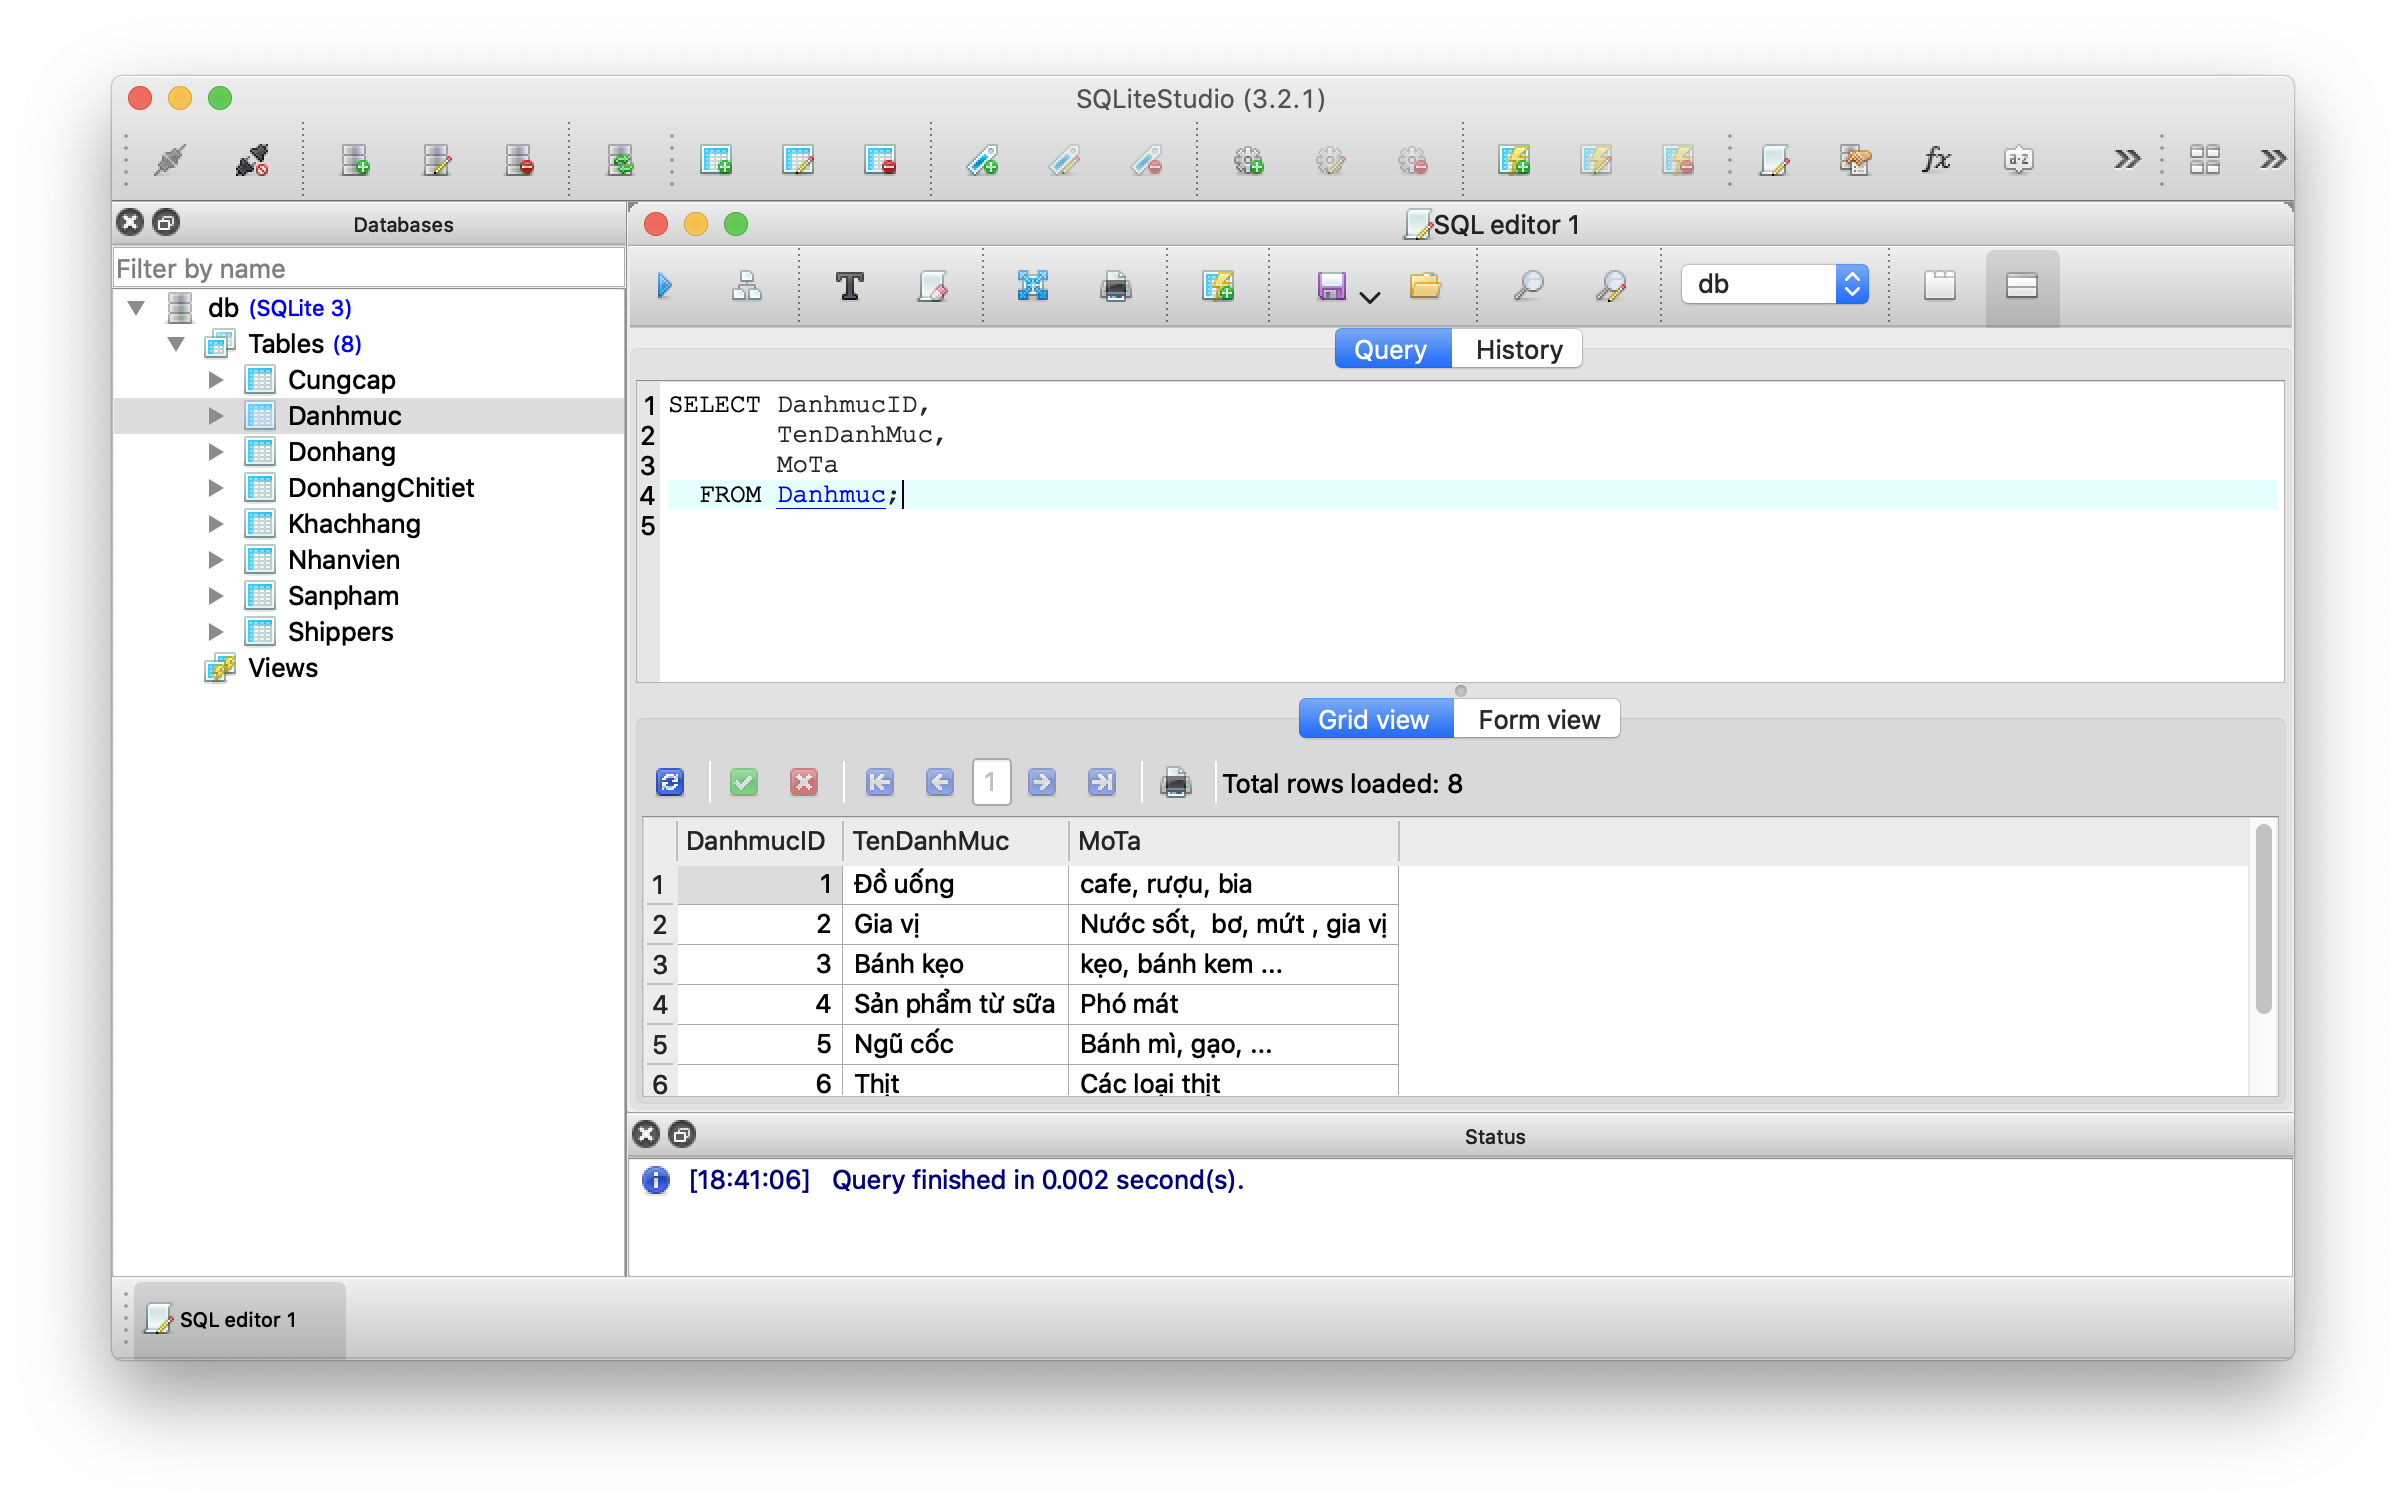Click the Save SQL to file icon
The image size is (2406, 1508).
pyautogui.click(x=1331, y=286)
